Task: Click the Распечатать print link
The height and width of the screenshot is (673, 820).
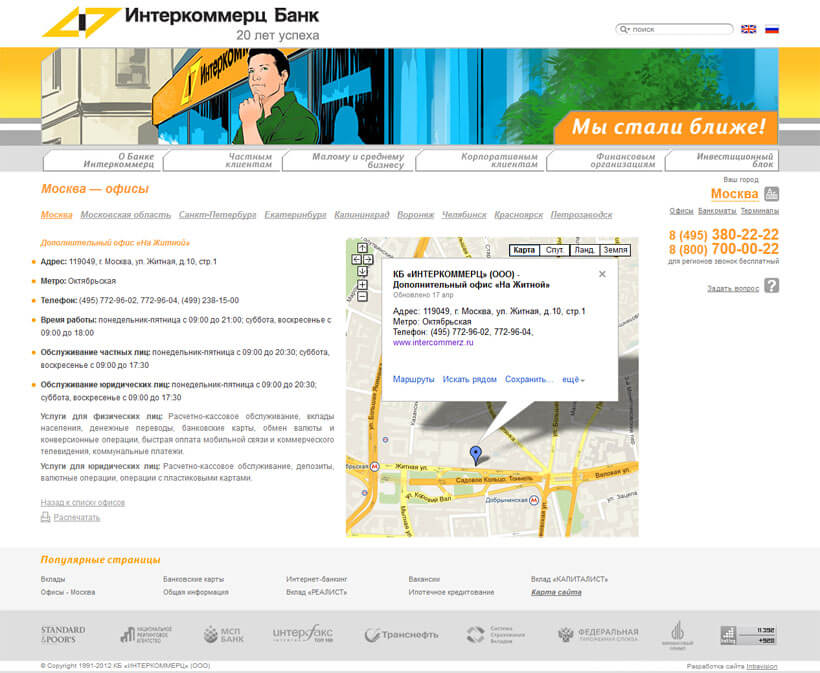Action: pos(76,517)
